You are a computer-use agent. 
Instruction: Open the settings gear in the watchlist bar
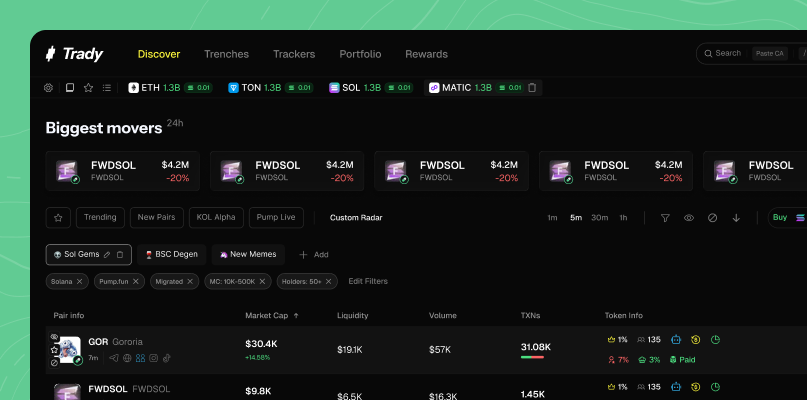tap(48, 88)
